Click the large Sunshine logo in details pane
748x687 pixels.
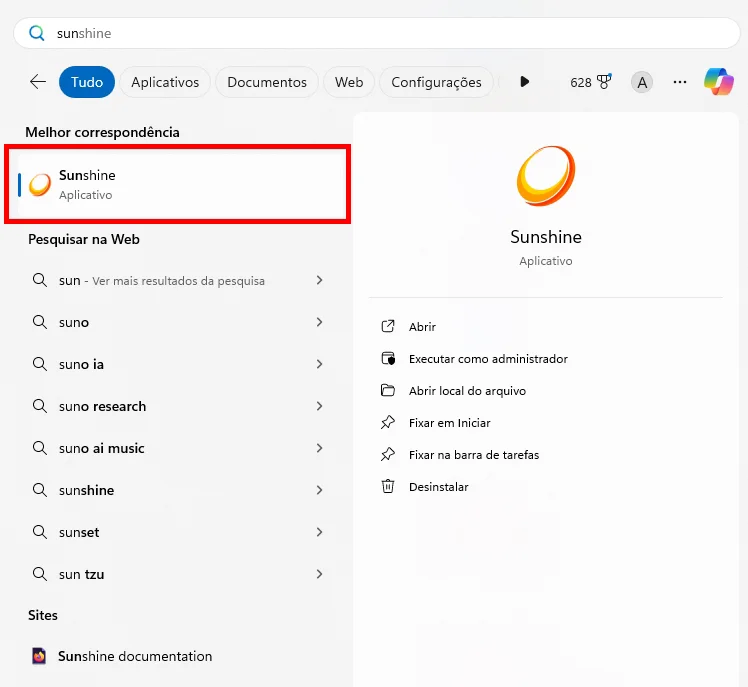(545, 177)
